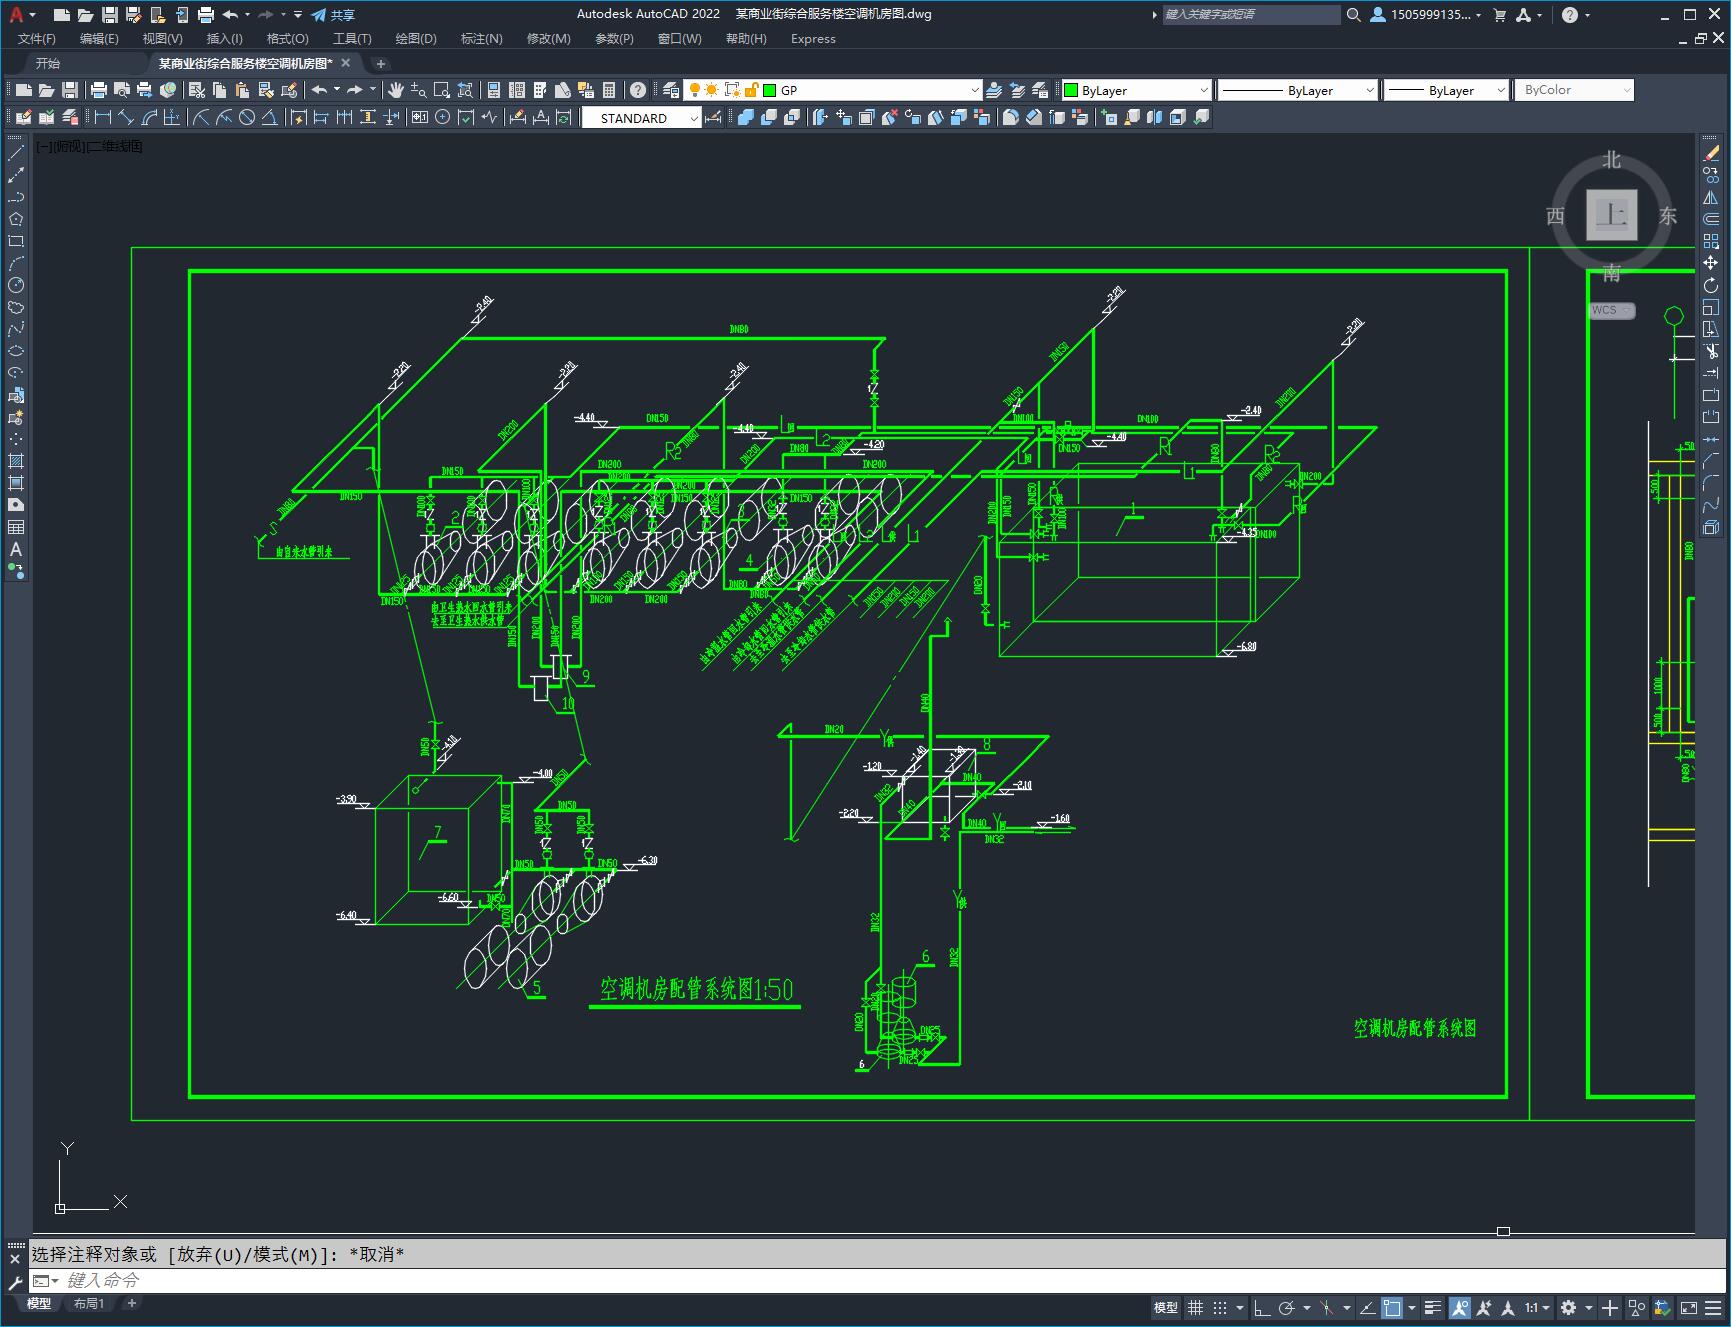Screen dimensions: 1731x1327
Task: Switch to the 布局1 layout tab
Action: 88,1303
